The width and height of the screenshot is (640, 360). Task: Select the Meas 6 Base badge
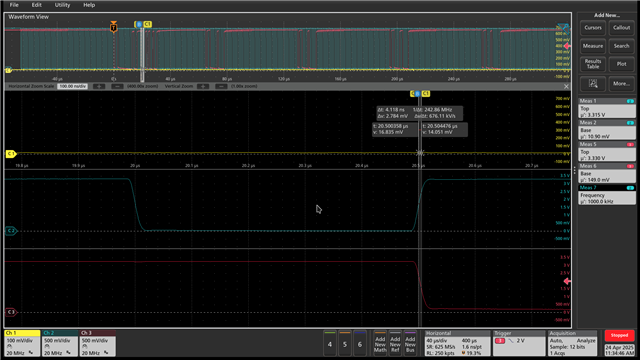click(x=607, y=173)
